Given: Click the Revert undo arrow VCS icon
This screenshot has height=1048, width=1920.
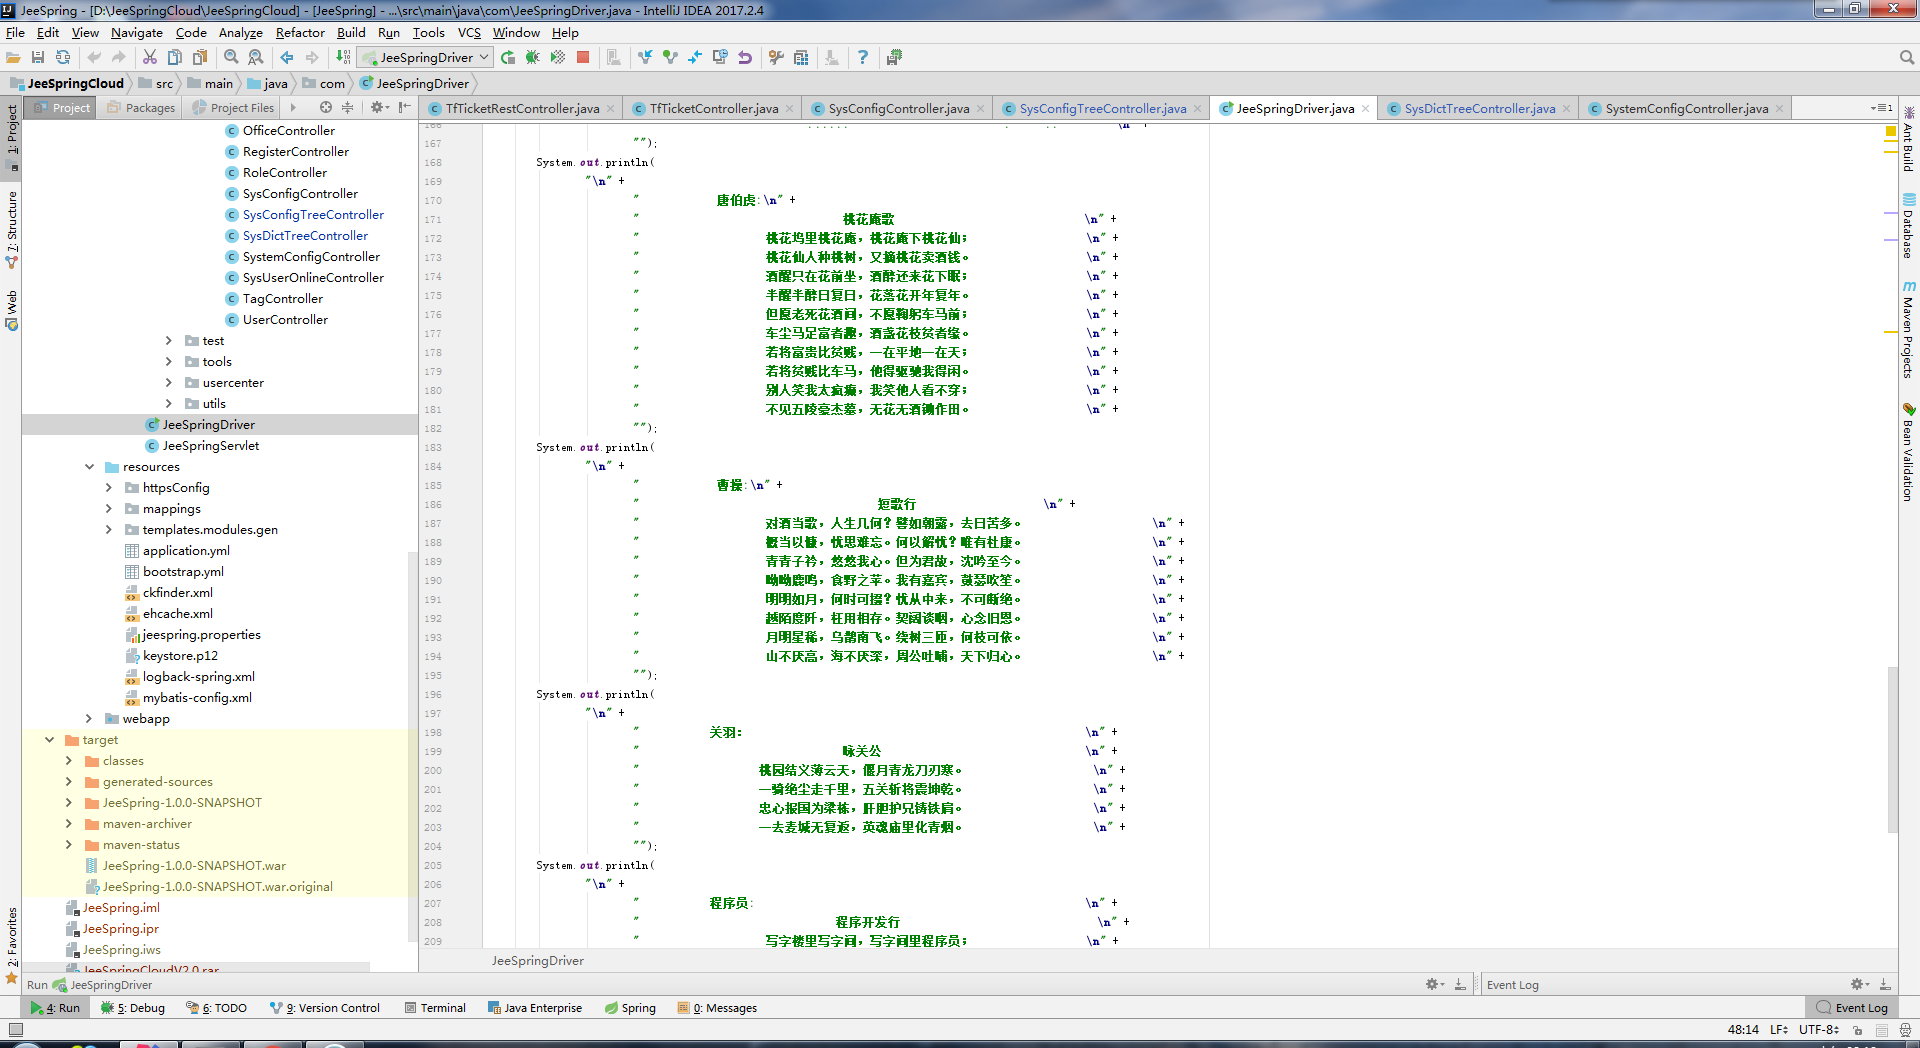Looking at the screenshot, I should [745, 58].
